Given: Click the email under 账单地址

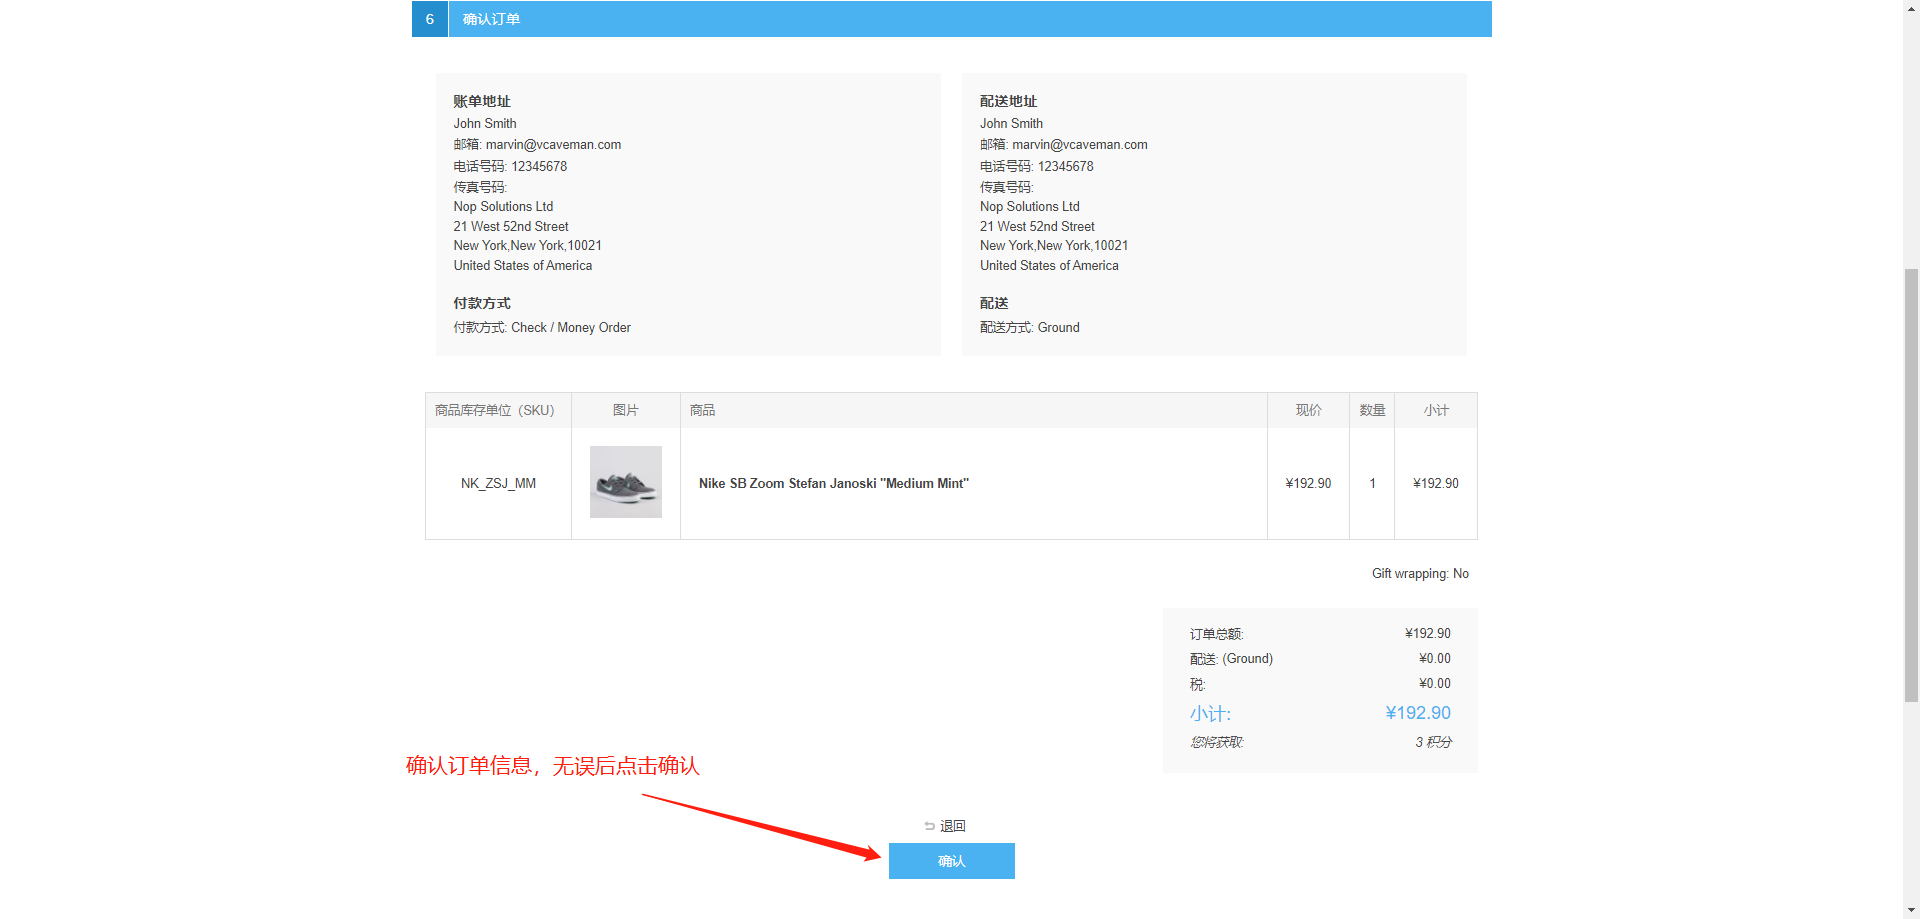Looking at the screenshot, I should coord(553,145).
